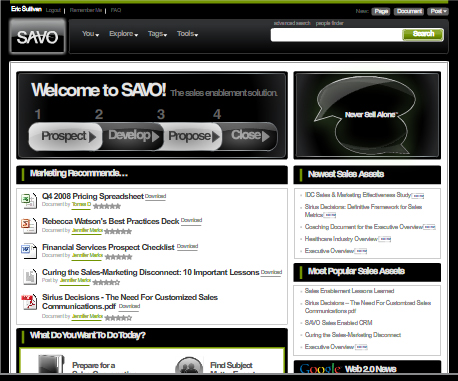Rate Rebecca Watson's Best Practices Deck stars
This screenshot has width=458, height=381.
coord(118,231)
